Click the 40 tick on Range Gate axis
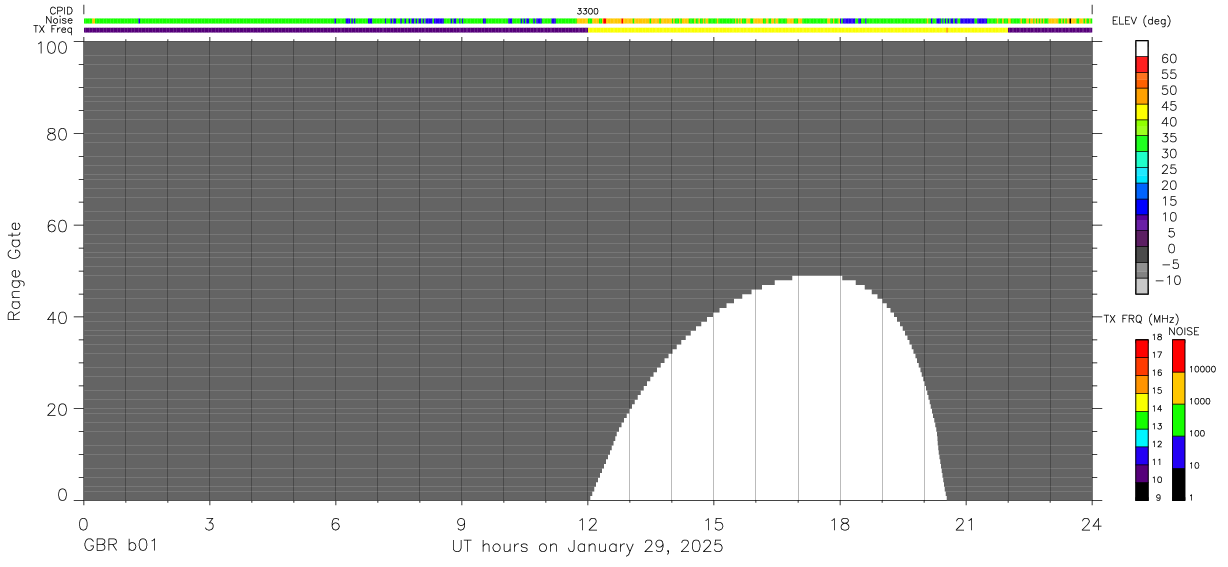The image size is (1228, 567). [x=57, y=317]
